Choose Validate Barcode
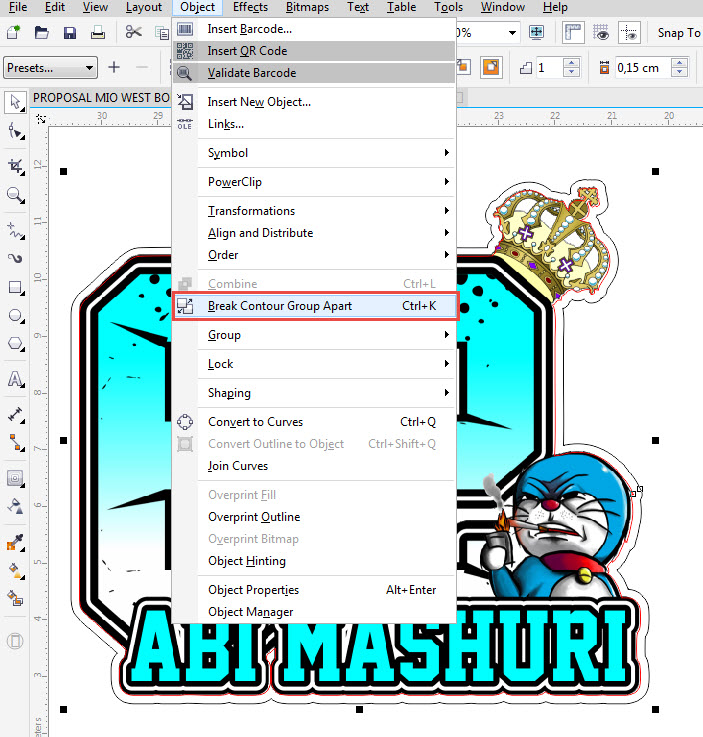Image resolution: width=703 pixels, height=737 pixels. (315, 73)
